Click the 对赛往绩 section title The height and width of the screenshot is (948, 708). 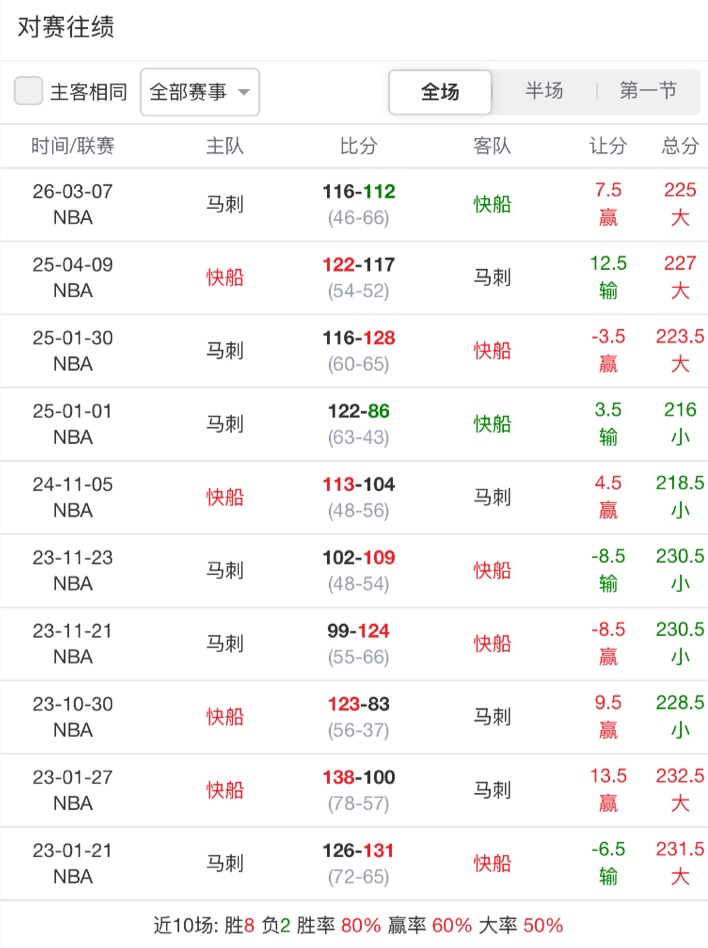click(66, 27)
